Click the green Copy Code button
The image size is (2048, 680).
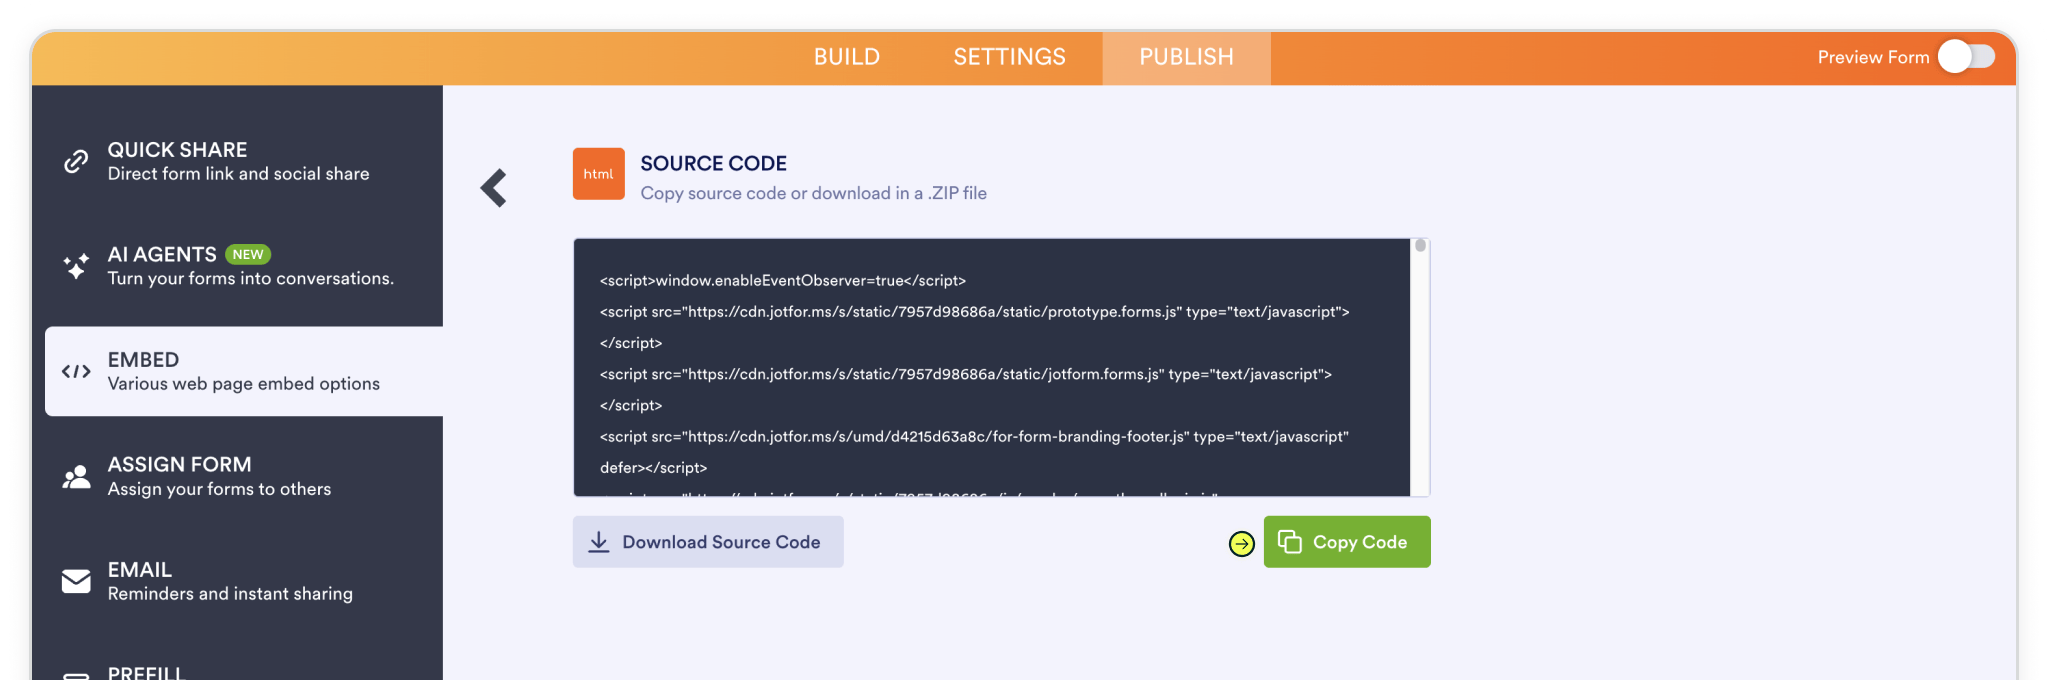1347,542
